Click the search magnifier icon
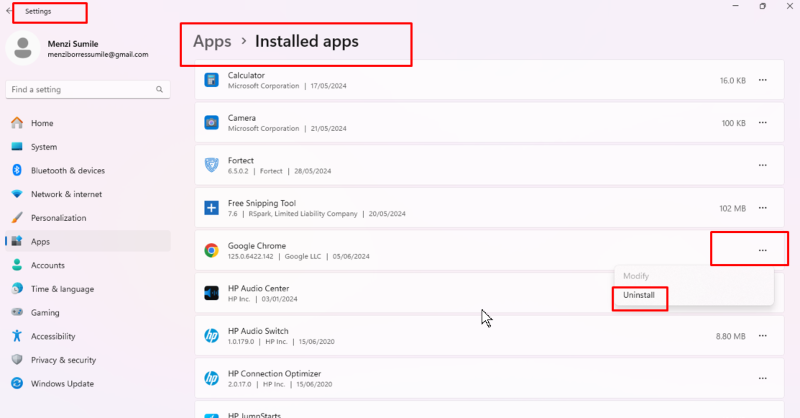Viewport: 800px width, 418px height. (159, 89)
